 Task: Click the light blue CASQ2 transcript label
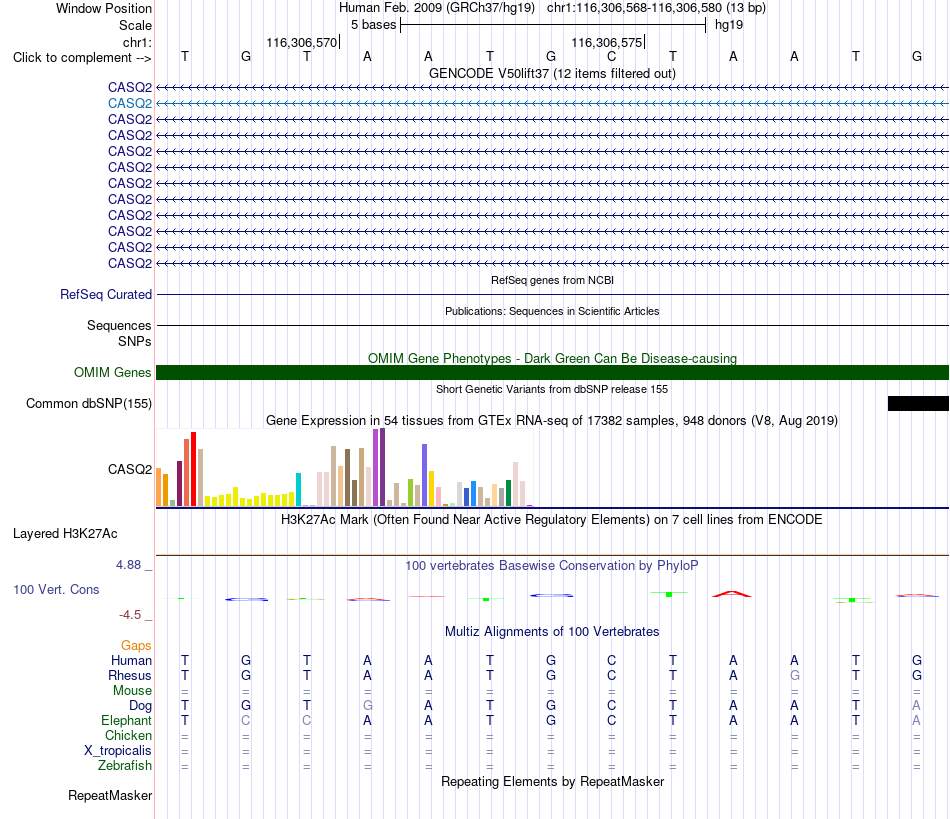point(130,104)
